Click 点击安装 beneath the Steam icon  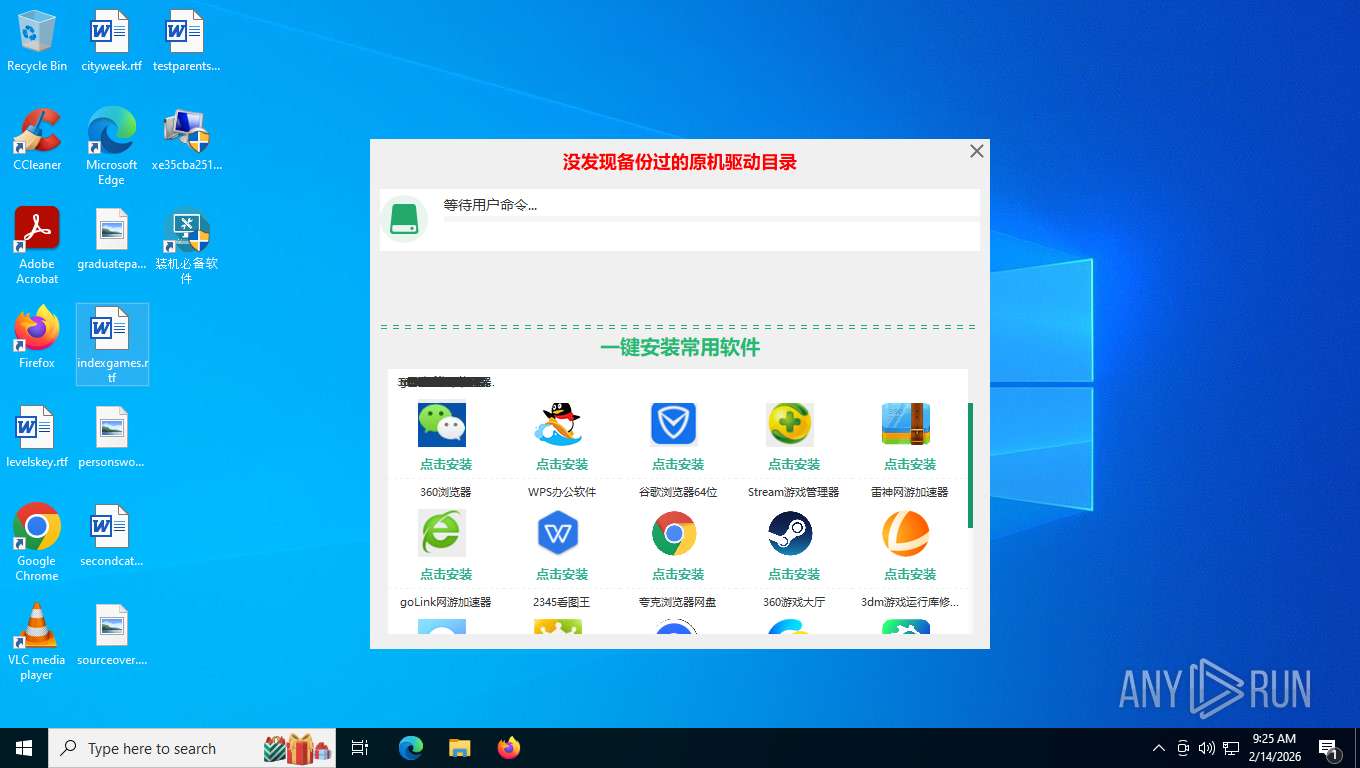tap(794, 574)
